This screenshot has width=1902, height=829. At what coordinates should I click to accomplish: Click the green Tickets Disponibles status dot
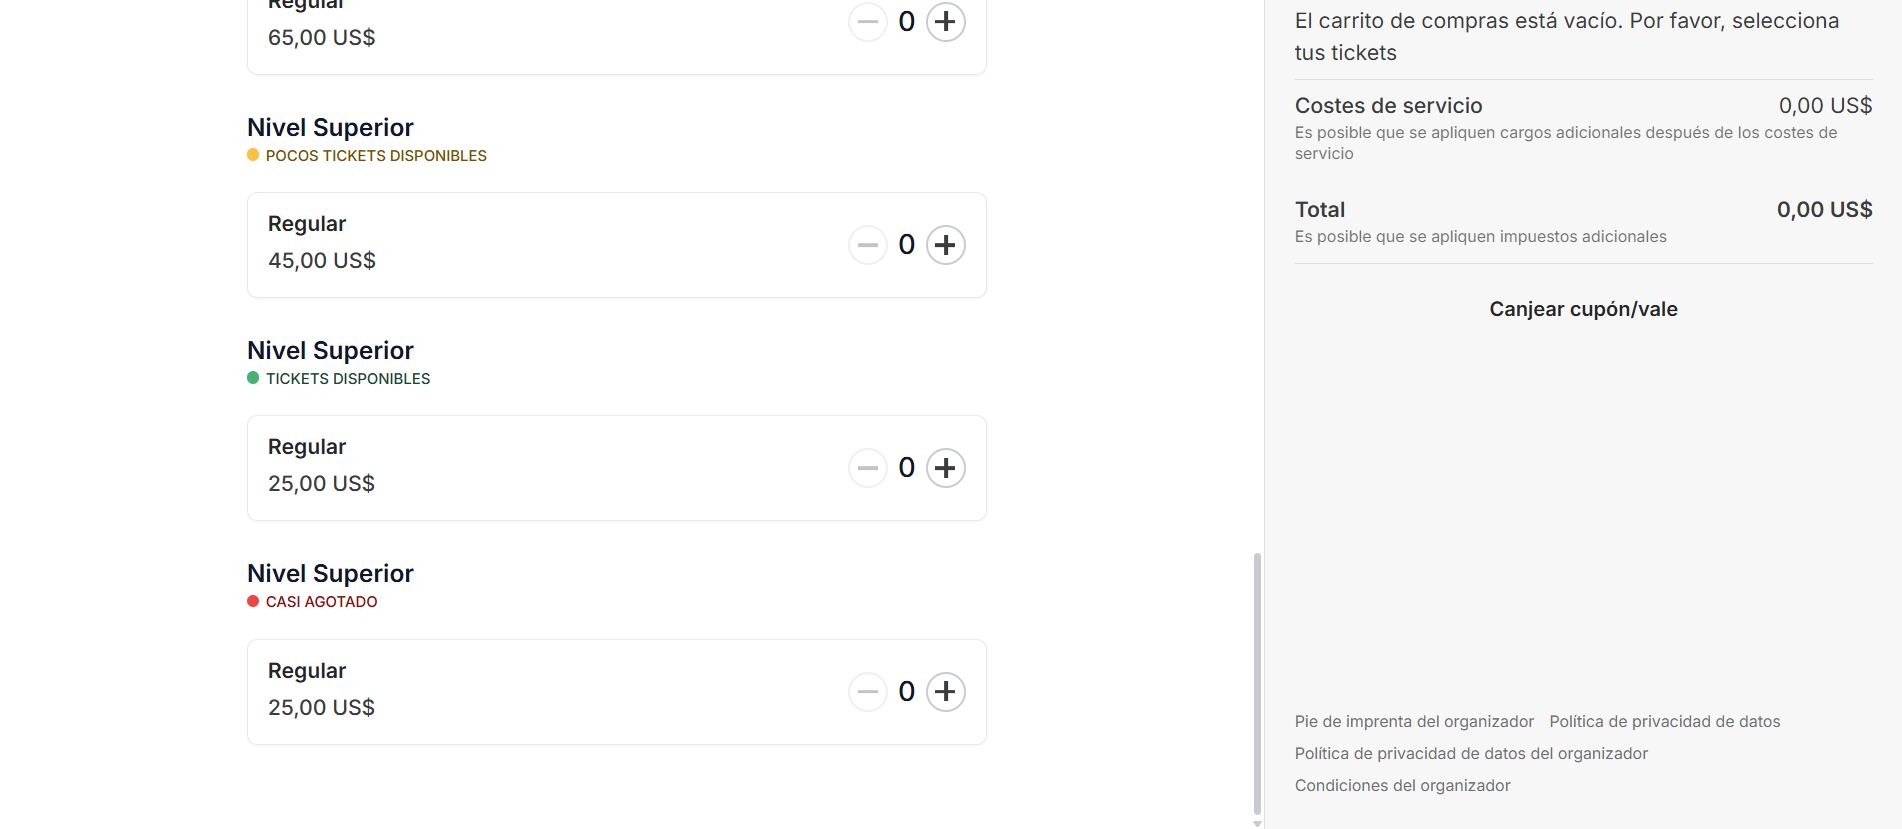(253, 378)
